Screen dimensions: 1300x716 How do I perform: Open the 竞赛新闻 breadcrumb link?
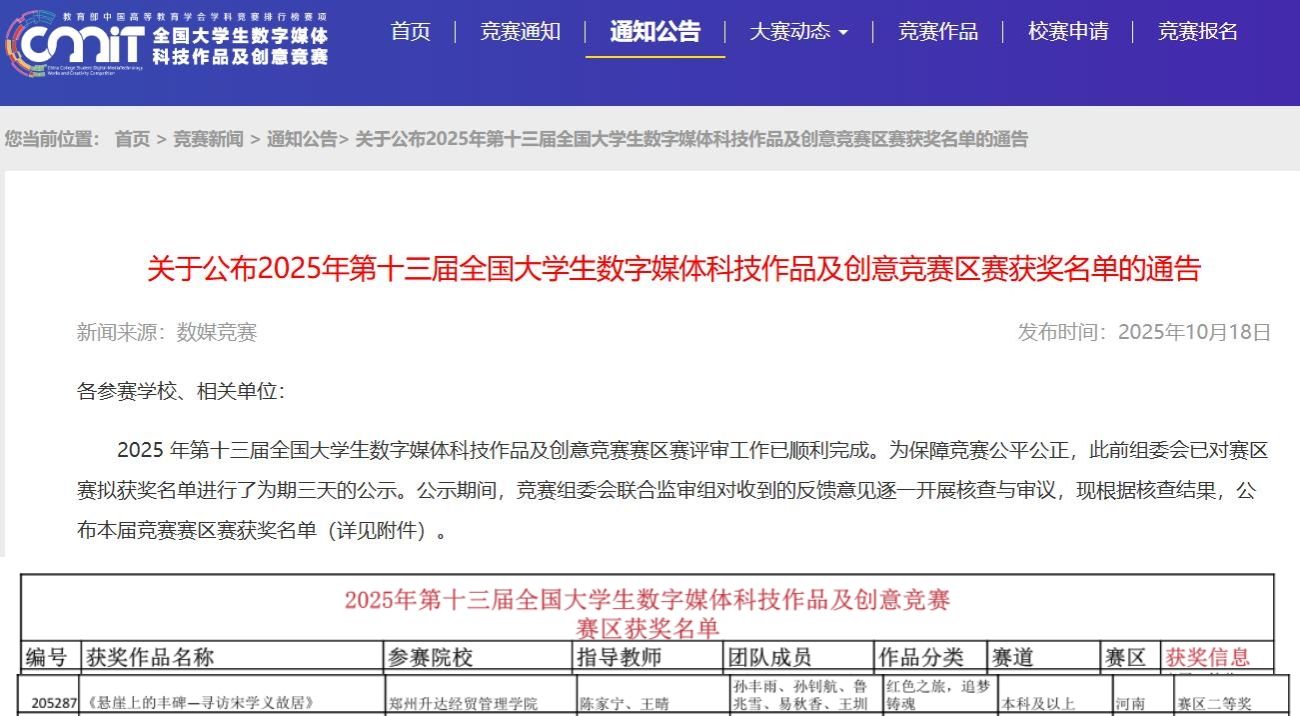208,140
